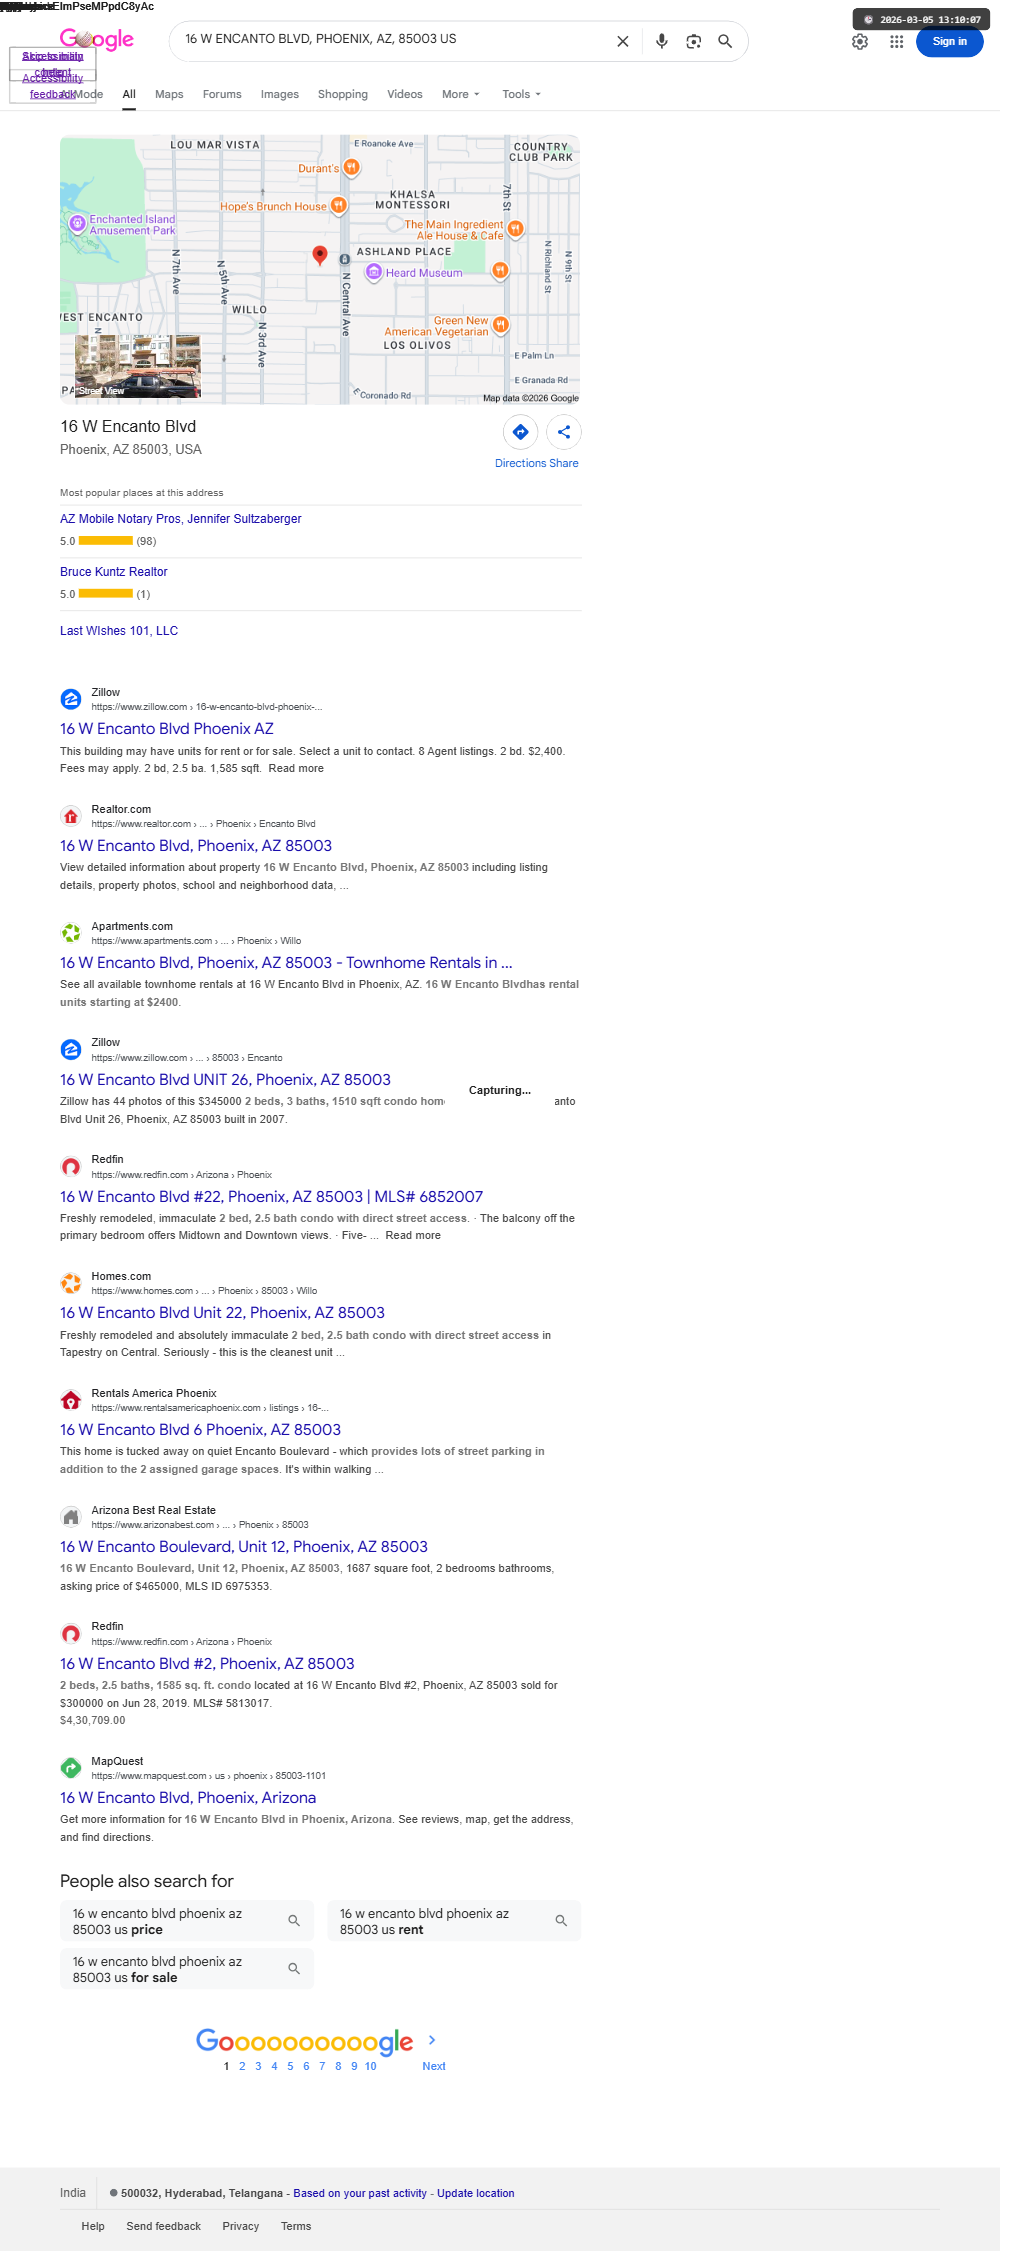Viewport: 1012px width, 2251px height.
Task: Open the Shopping results tab
Action: click(x=343, y=94)
